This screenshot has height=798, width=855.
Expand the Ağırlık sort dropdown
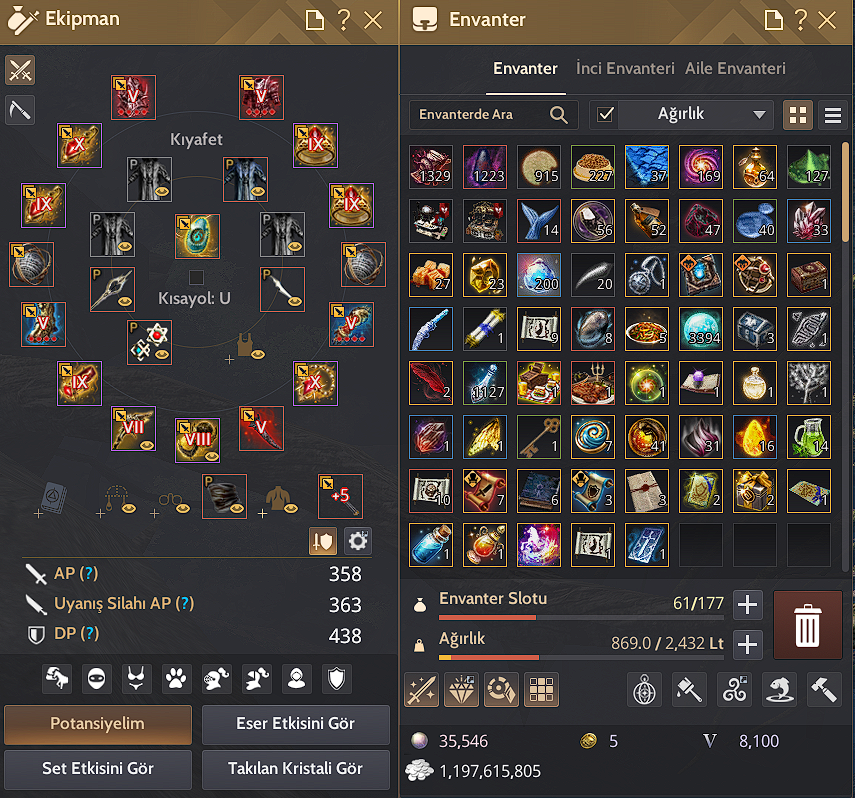758,115
